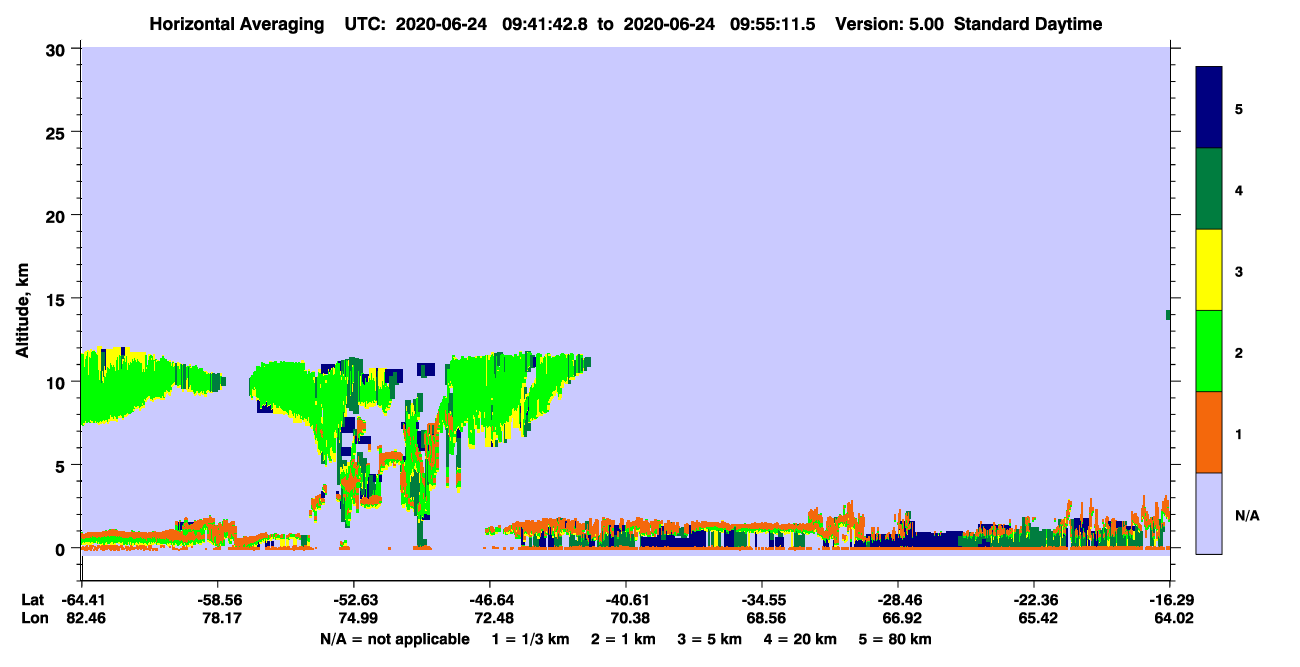Click the longitude value 68.56
This screenshot has height=667, width=1300.
[x=764, y=618]
